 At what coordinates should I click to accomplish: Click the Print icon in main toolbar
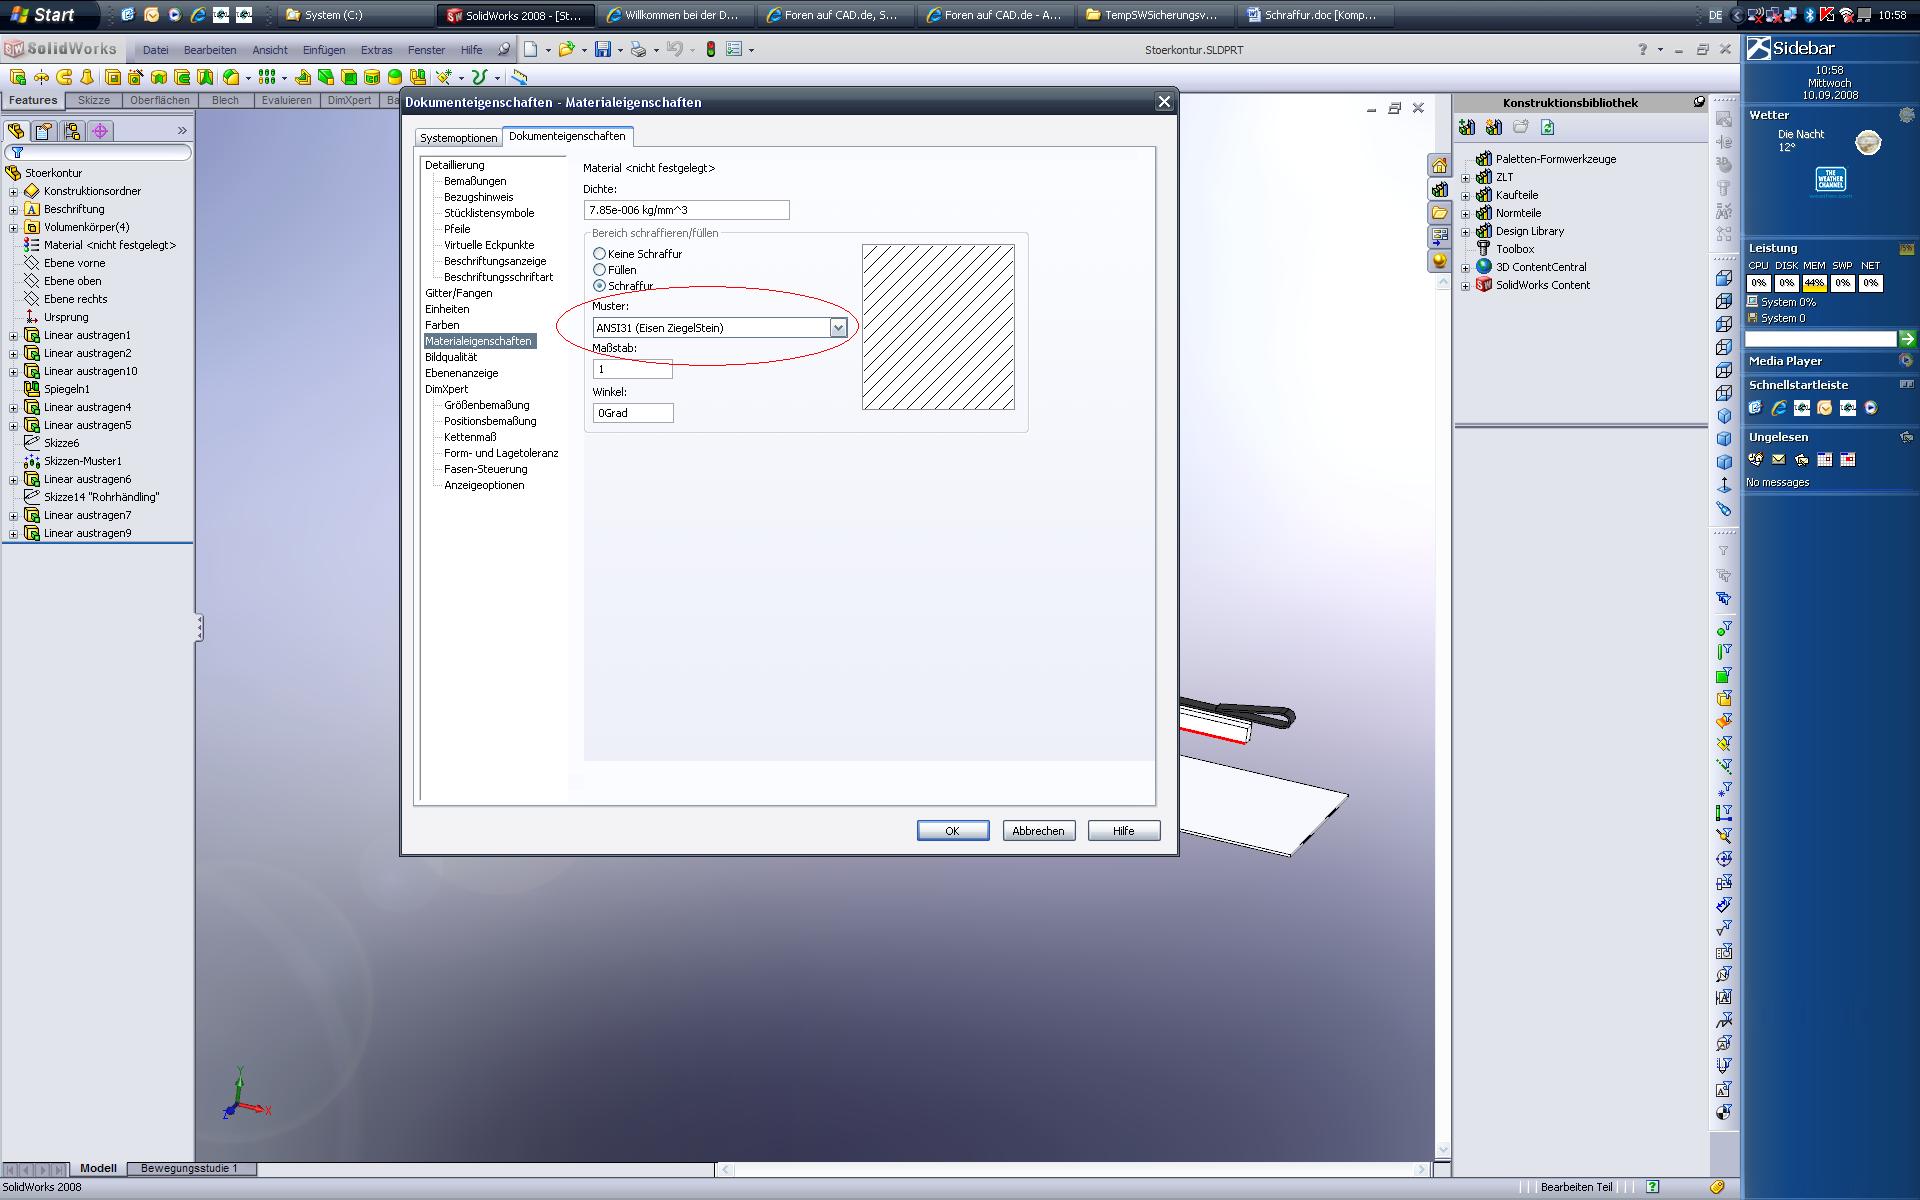pos(639,49)
